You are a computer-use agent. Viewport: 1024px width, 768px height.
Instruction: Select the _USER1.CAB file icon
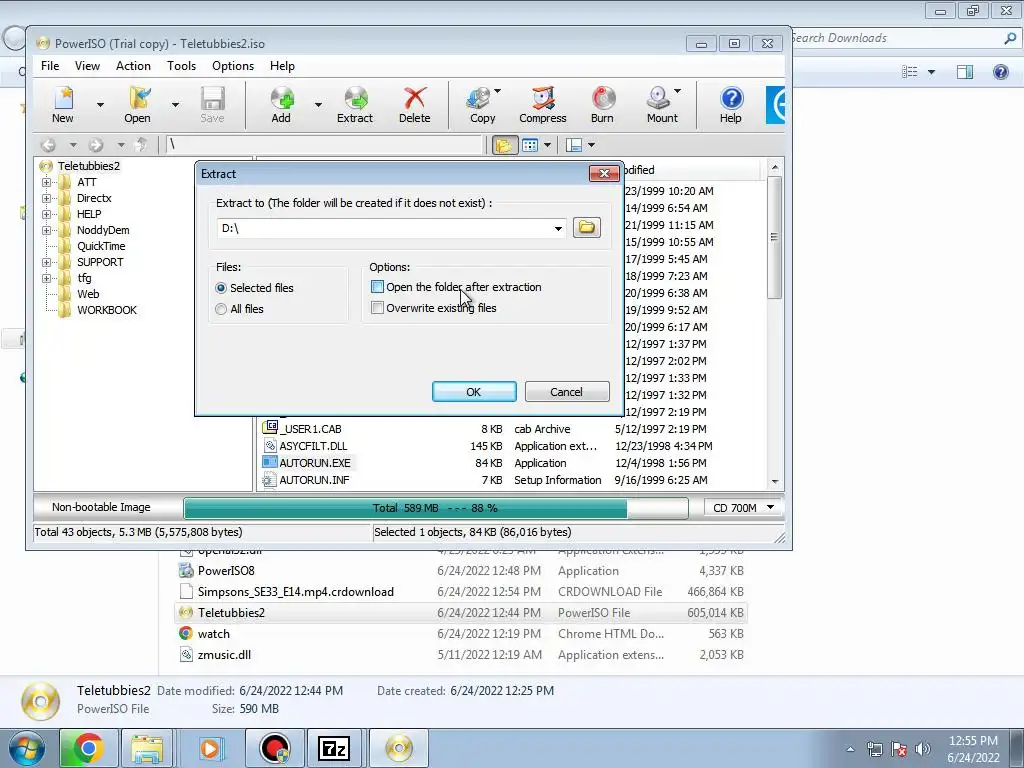click(270, 428)
